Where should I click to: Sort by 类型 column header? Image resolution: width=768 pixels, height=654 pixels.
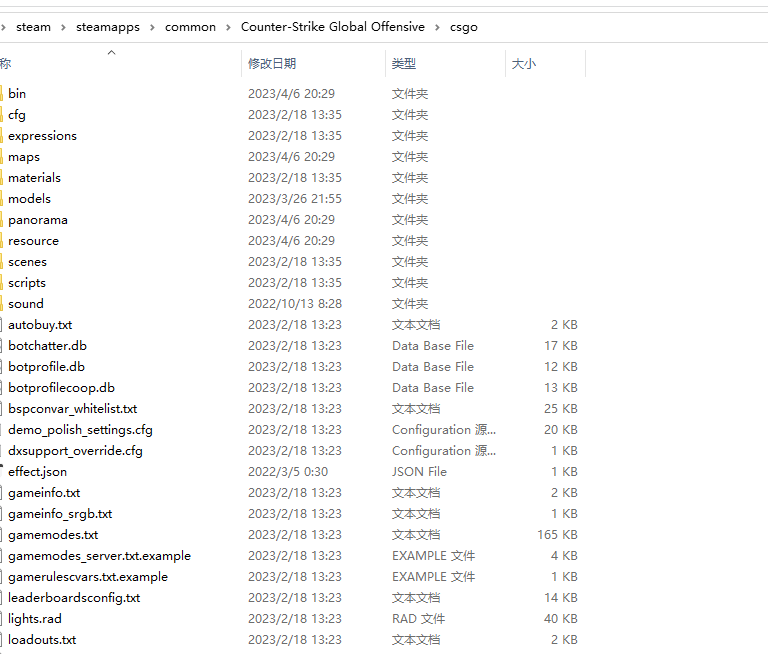pyautogui.click(x=404, y=64)
